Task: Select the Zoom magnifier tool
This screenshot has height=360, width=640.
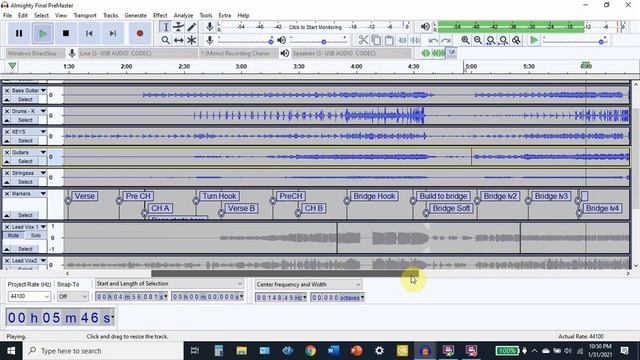Action: click(165, 40)
